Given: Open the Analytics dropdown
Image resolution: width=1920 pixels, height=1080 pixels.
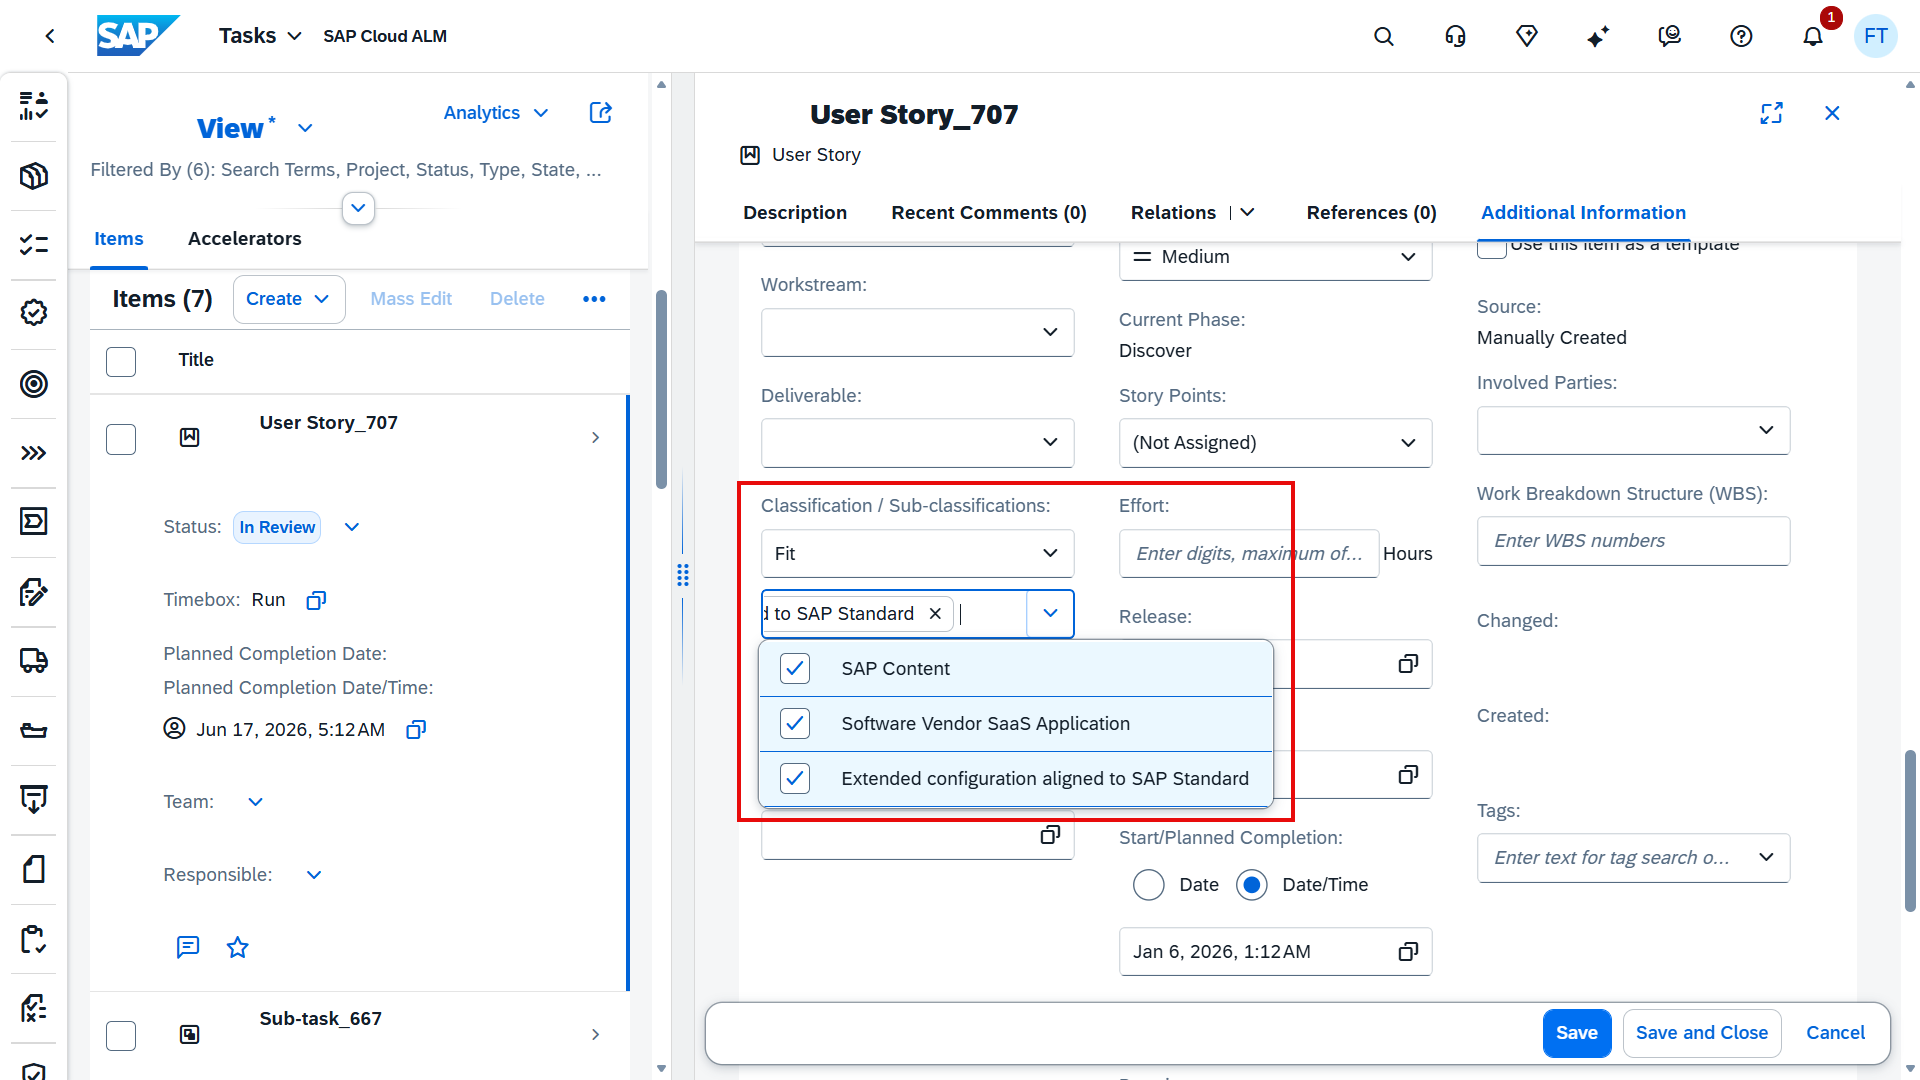Looking at the screenshot, I should point(496,113).
